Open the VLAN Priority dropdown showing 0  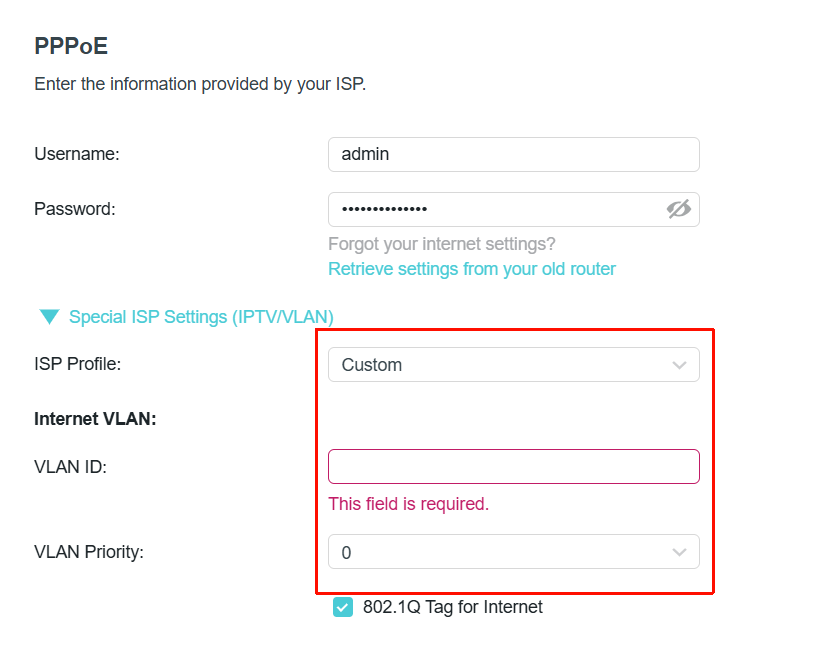coord(513,551)
